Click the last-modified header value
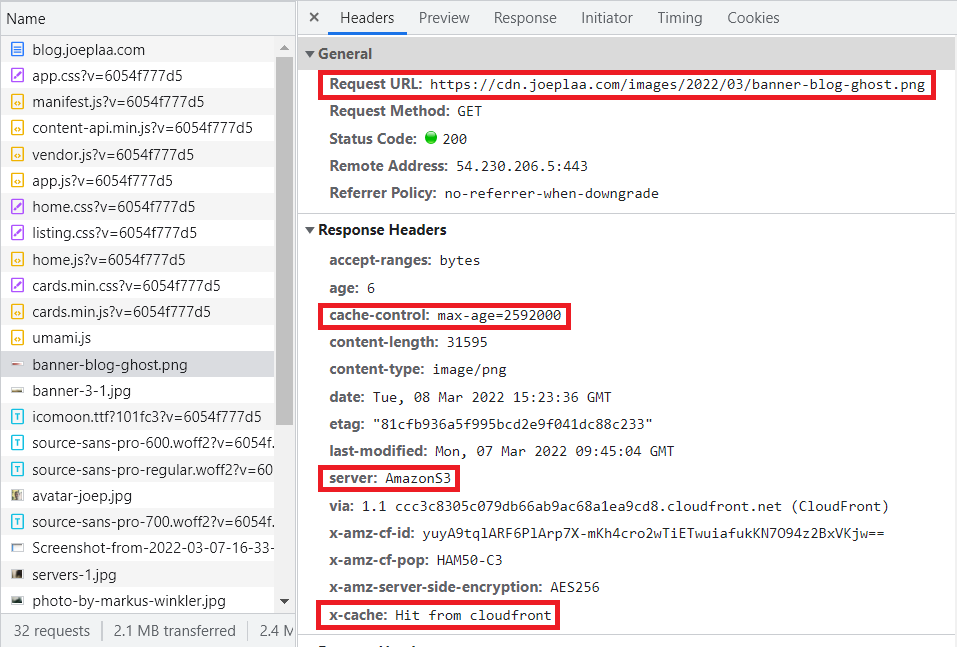This screenshot has height=647, width=957. pyautogui.click(x=554, y=451)
